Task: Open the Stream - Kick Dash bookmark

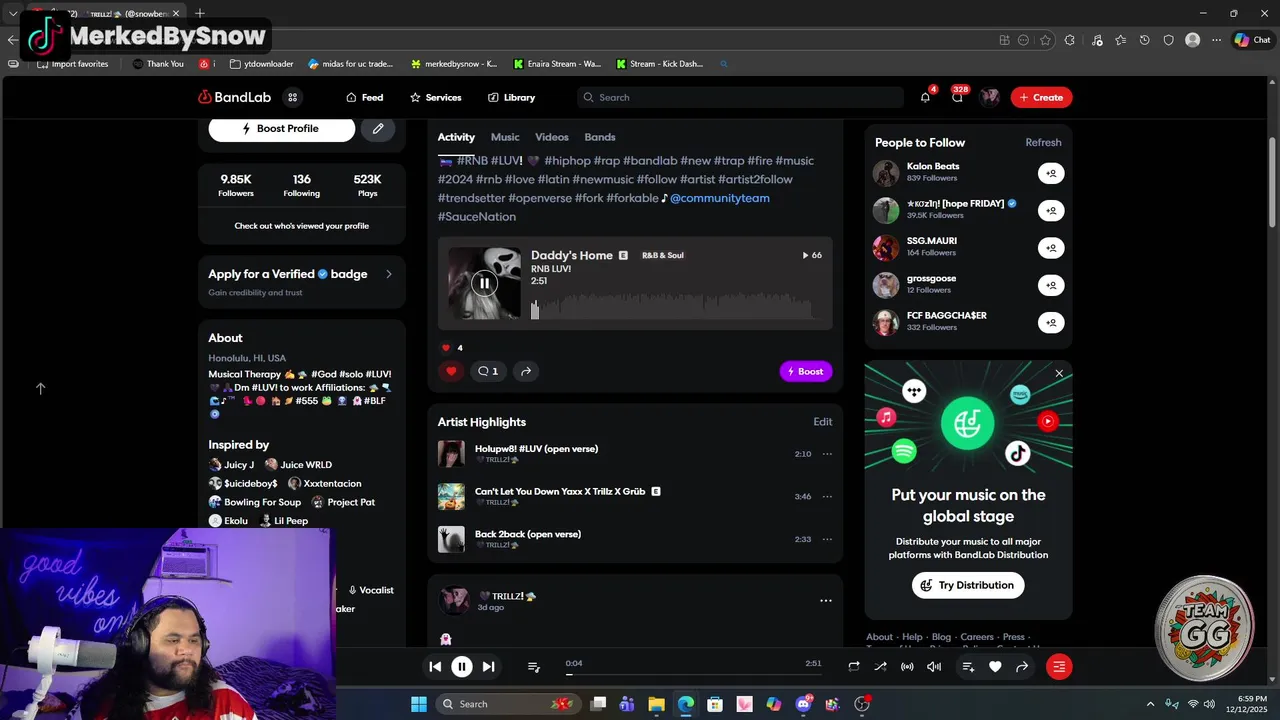Action: 659,64
